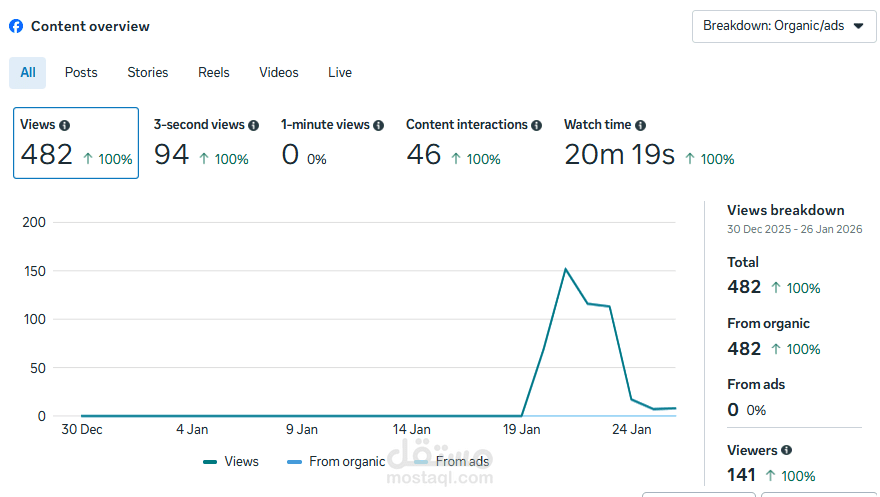Switch to the Stories tab
The height and width of the screenshot is (497, 880).
[148, 73]
